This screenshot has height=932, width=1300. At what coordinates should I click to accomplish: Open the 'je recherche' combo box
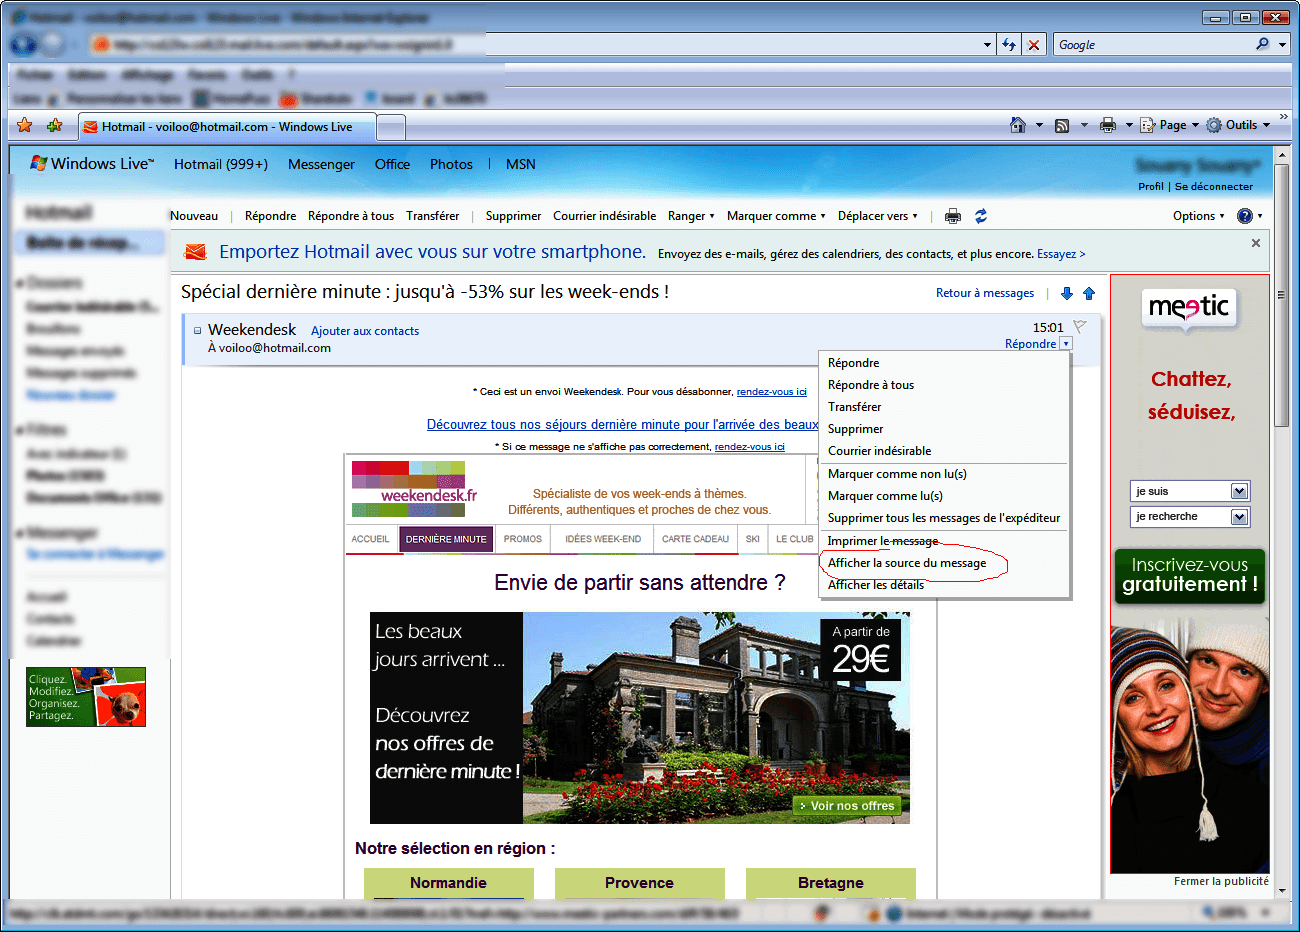coord(1190,517)
